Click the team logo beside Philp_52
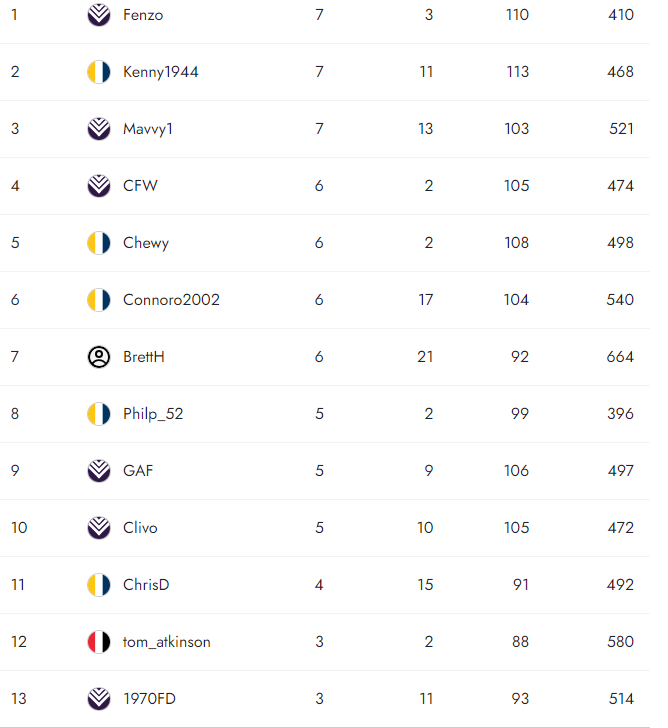The image size is (668, 728). point(99,414)
